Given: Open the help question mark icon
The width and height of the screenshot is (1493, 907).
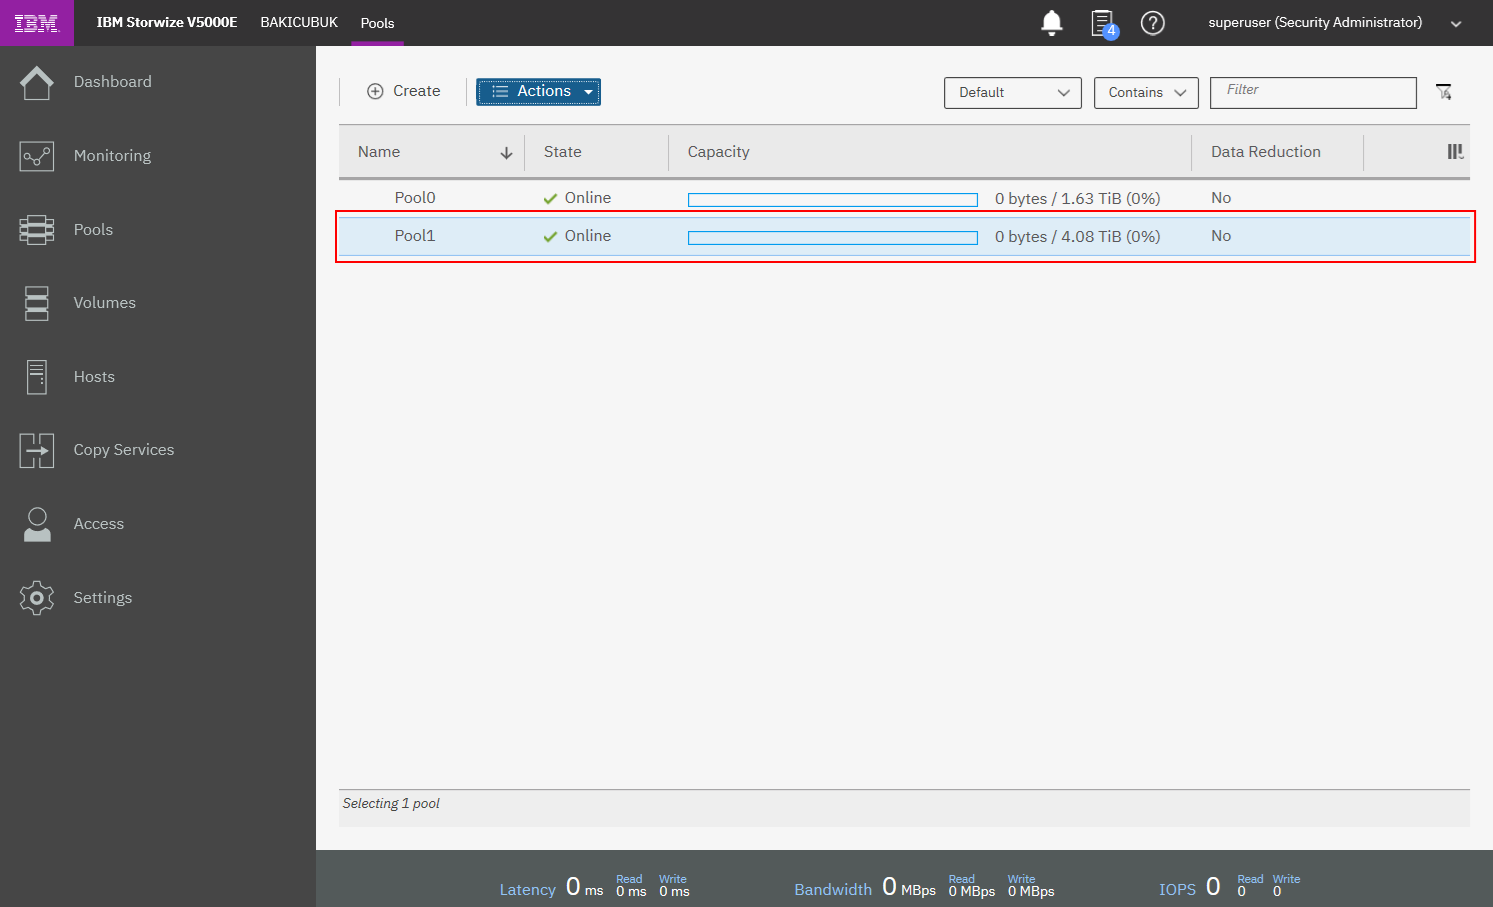Looking at the screenshot, I should tap(1153, 23).
